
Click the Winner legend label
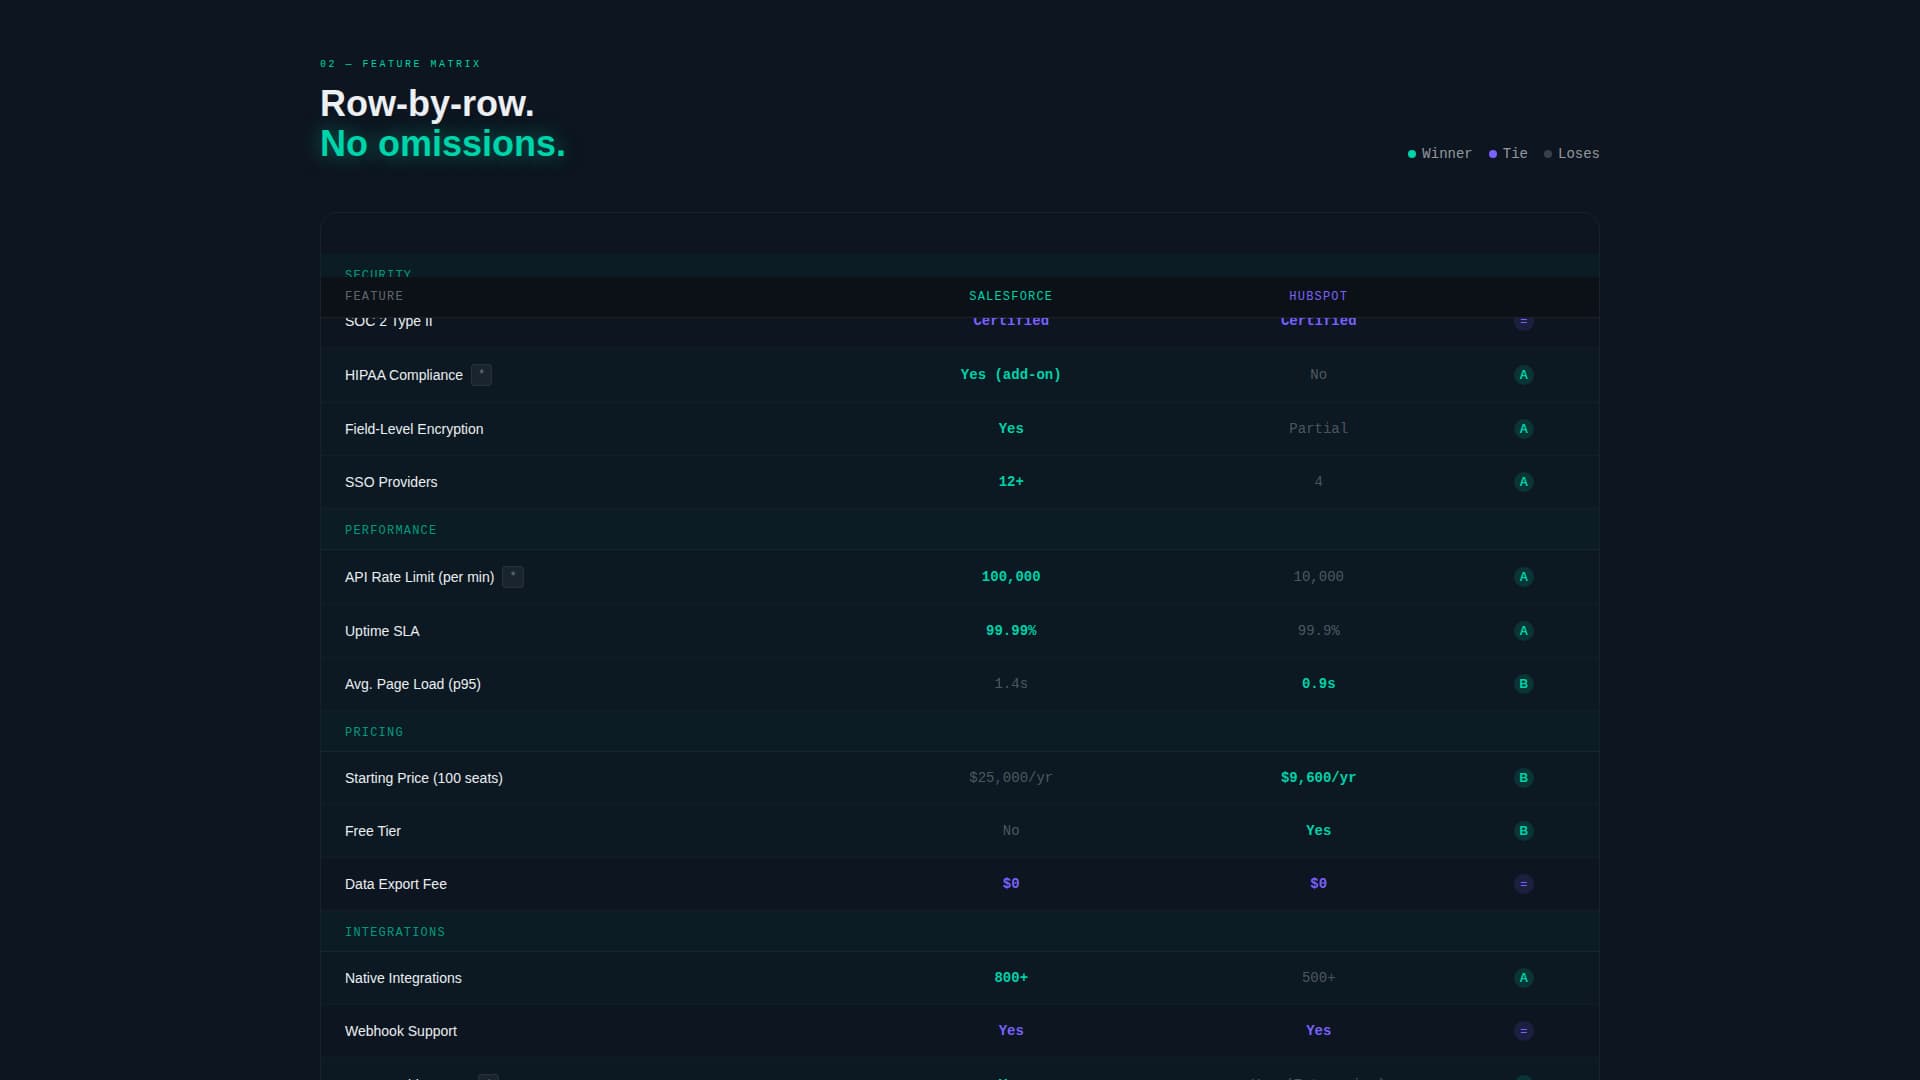pyautogui.click(x=1447, y=154)
